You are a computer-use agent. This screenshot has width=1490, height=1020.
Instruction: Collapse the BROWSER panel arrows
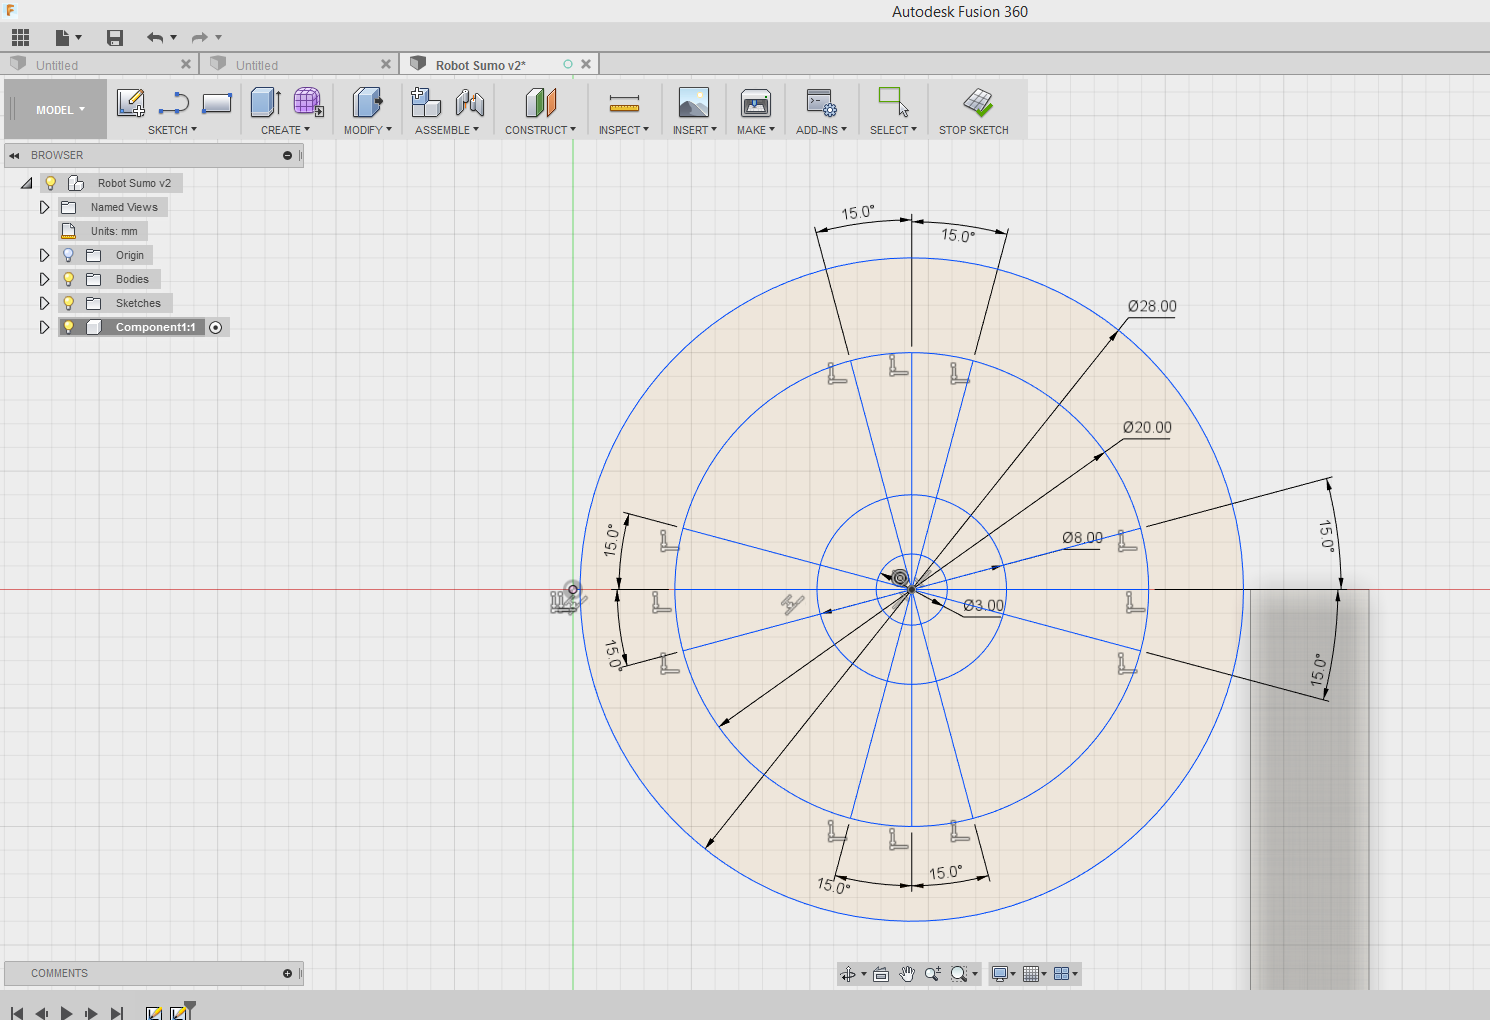pos(14,155)
